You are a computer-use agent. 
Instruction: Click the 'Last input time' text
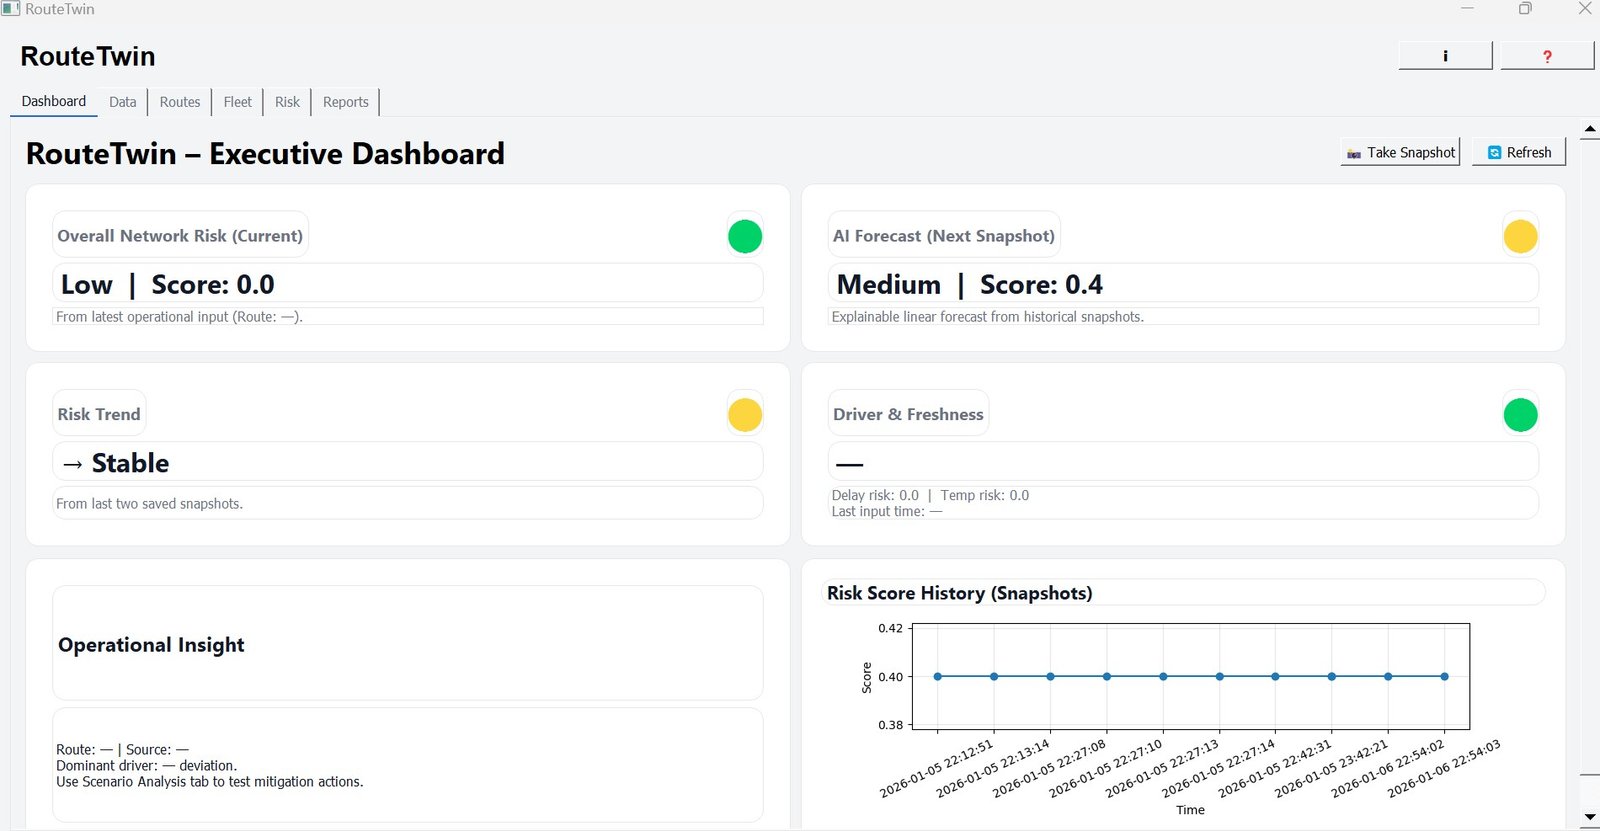(x=887, y=511)
